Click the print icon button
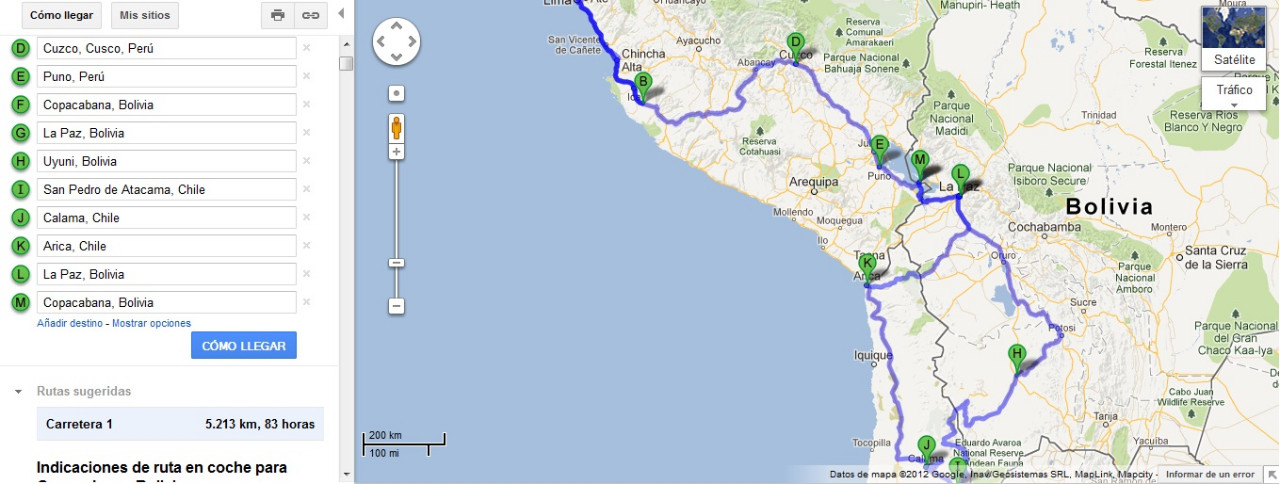This screenshot has width=1280, height=484. pyautogui.click(x=278, y=15)
